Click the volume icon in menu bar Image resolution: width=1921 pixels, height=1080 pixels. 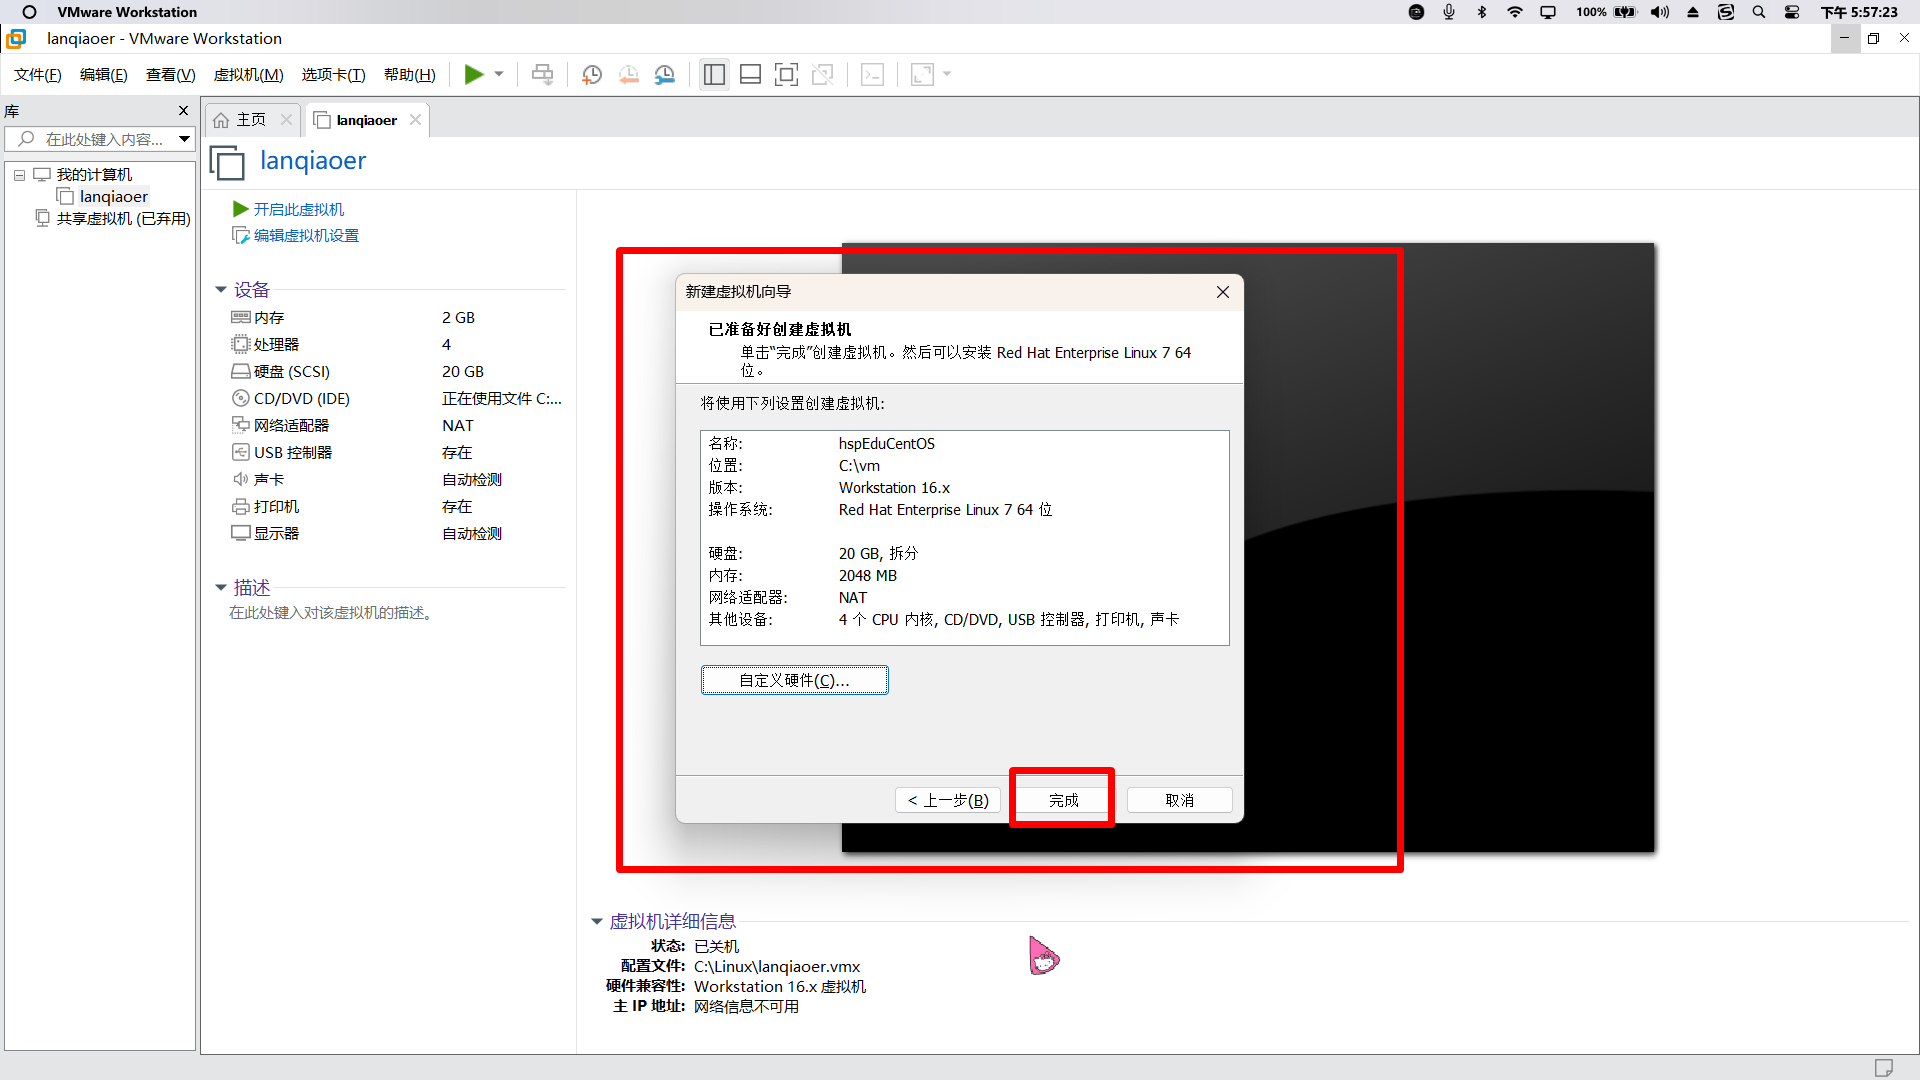click(x=1660, y=12)
